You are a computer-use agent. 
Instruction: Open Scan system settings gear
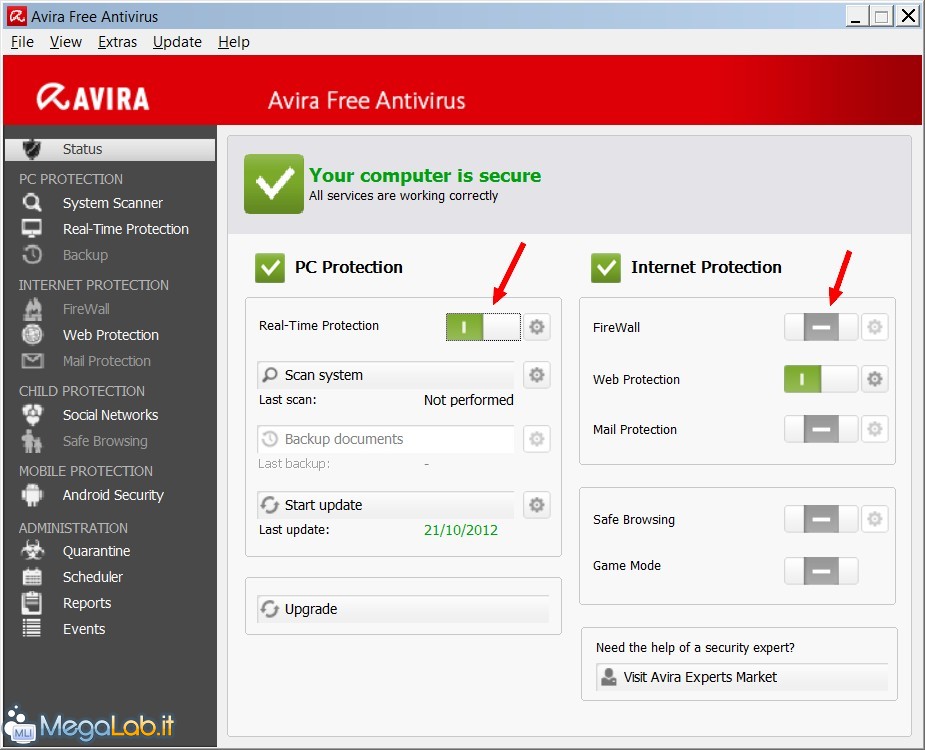click(536, 375)
